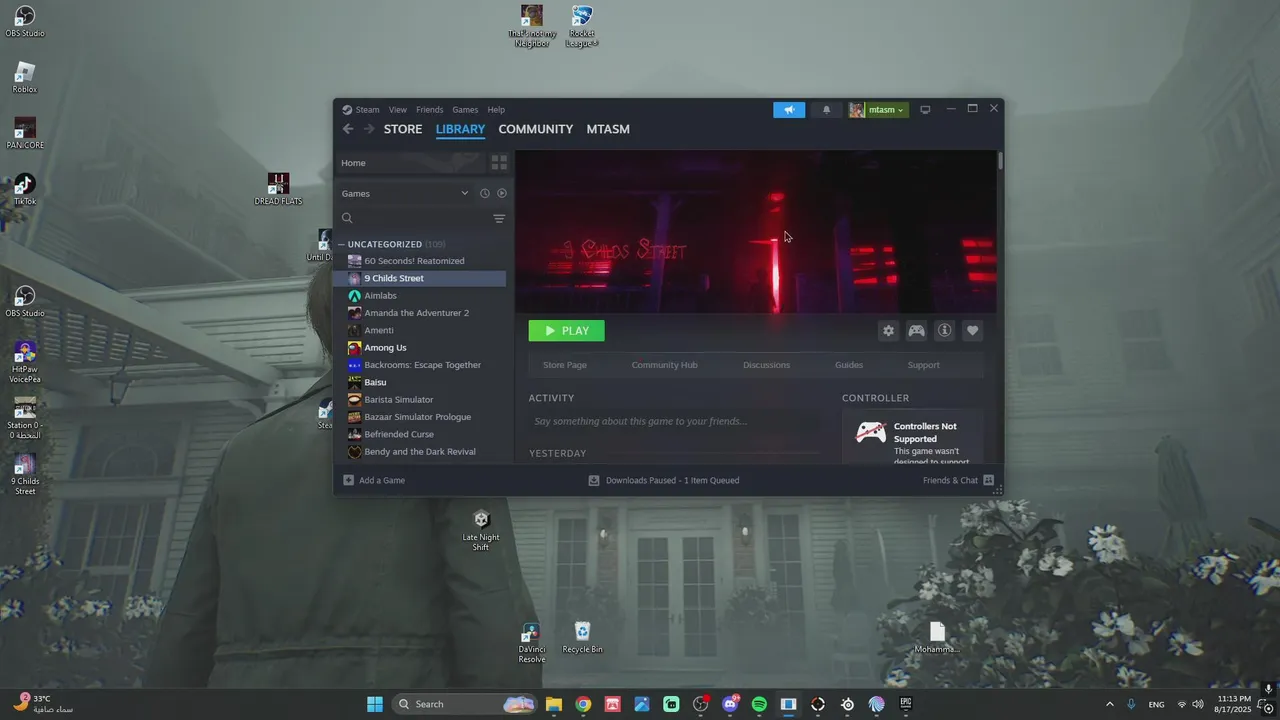The image size is (1280, 720).
Task: Click the library Home button
Action: point(410,163)
